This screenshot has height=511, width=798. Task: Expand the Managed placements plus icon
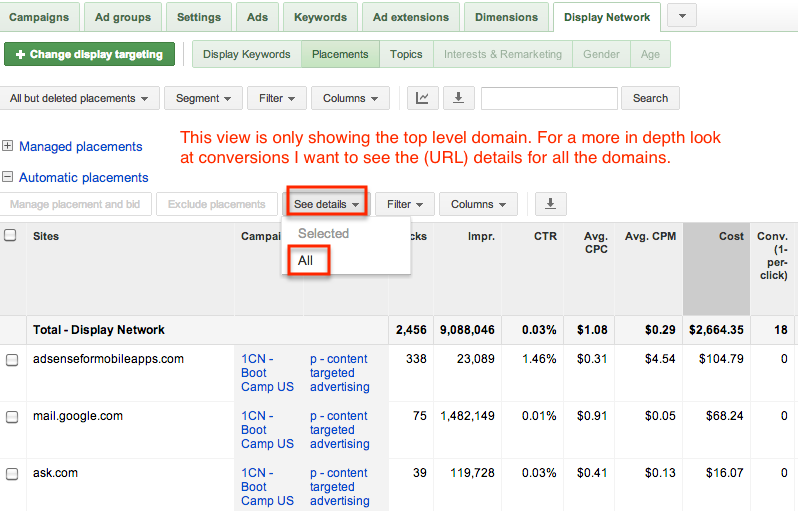click(x=7, y=146)
